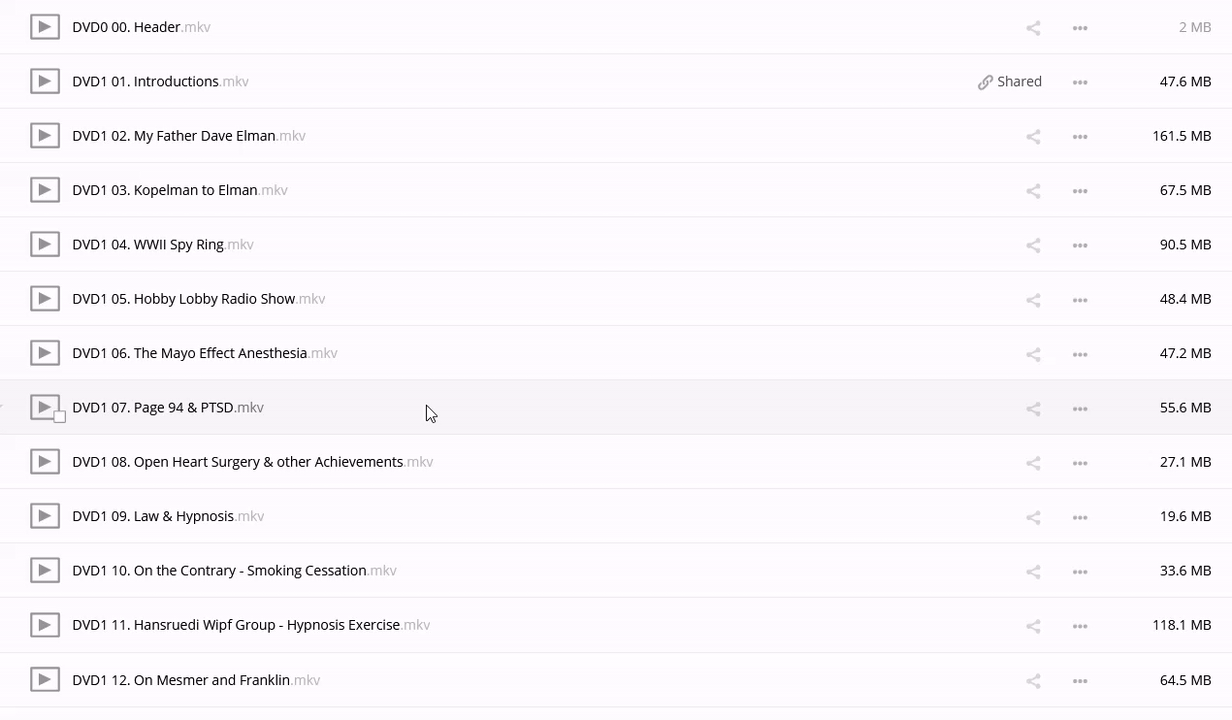Share the My Father Dave Elman file
The width and height of the screenshot is (1232, 720).
[x=1033, y=136]
